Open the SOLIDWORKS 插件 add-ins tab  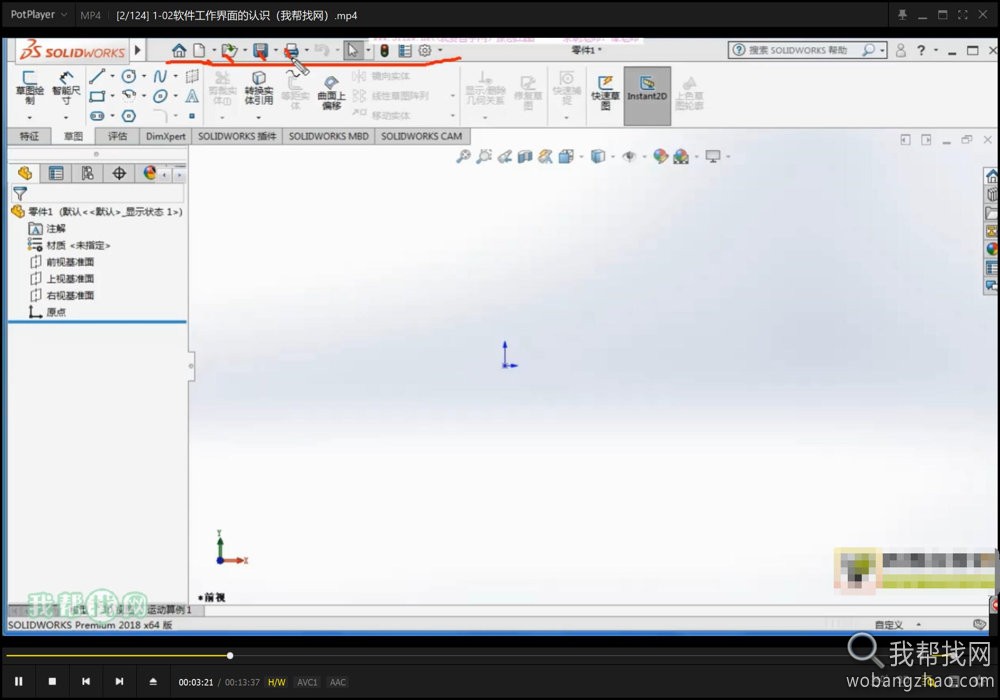tap(237, 136)
